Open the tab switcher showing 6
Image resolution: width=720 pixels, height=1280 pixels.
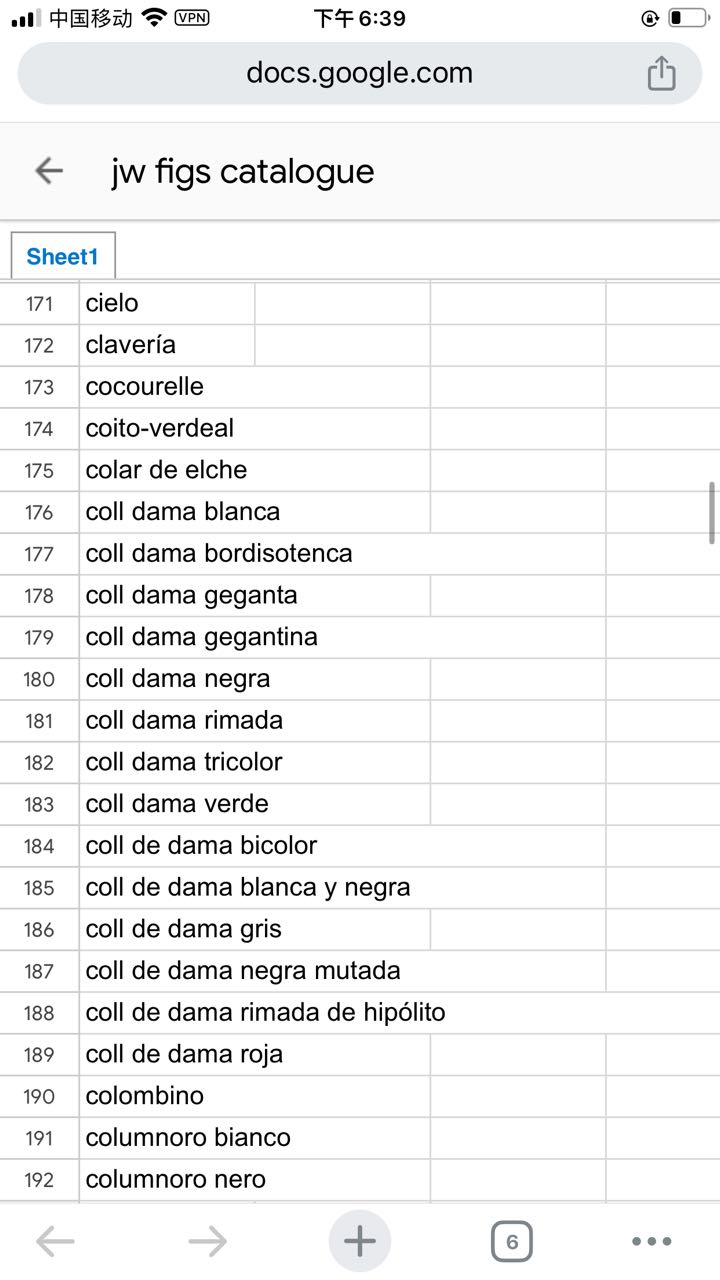pos(512,1241)
